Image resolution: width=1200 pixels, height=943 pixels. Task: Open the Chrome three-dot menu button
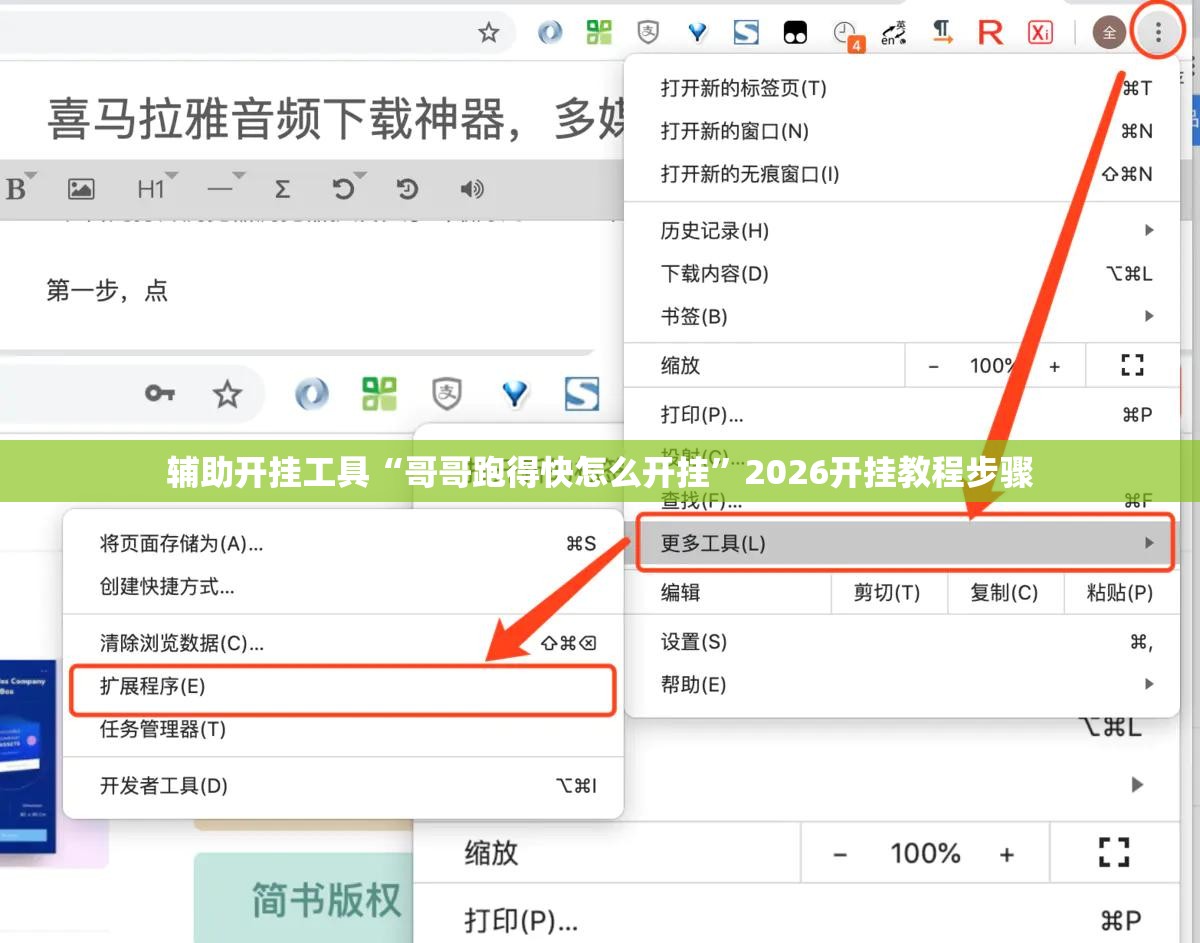coord(1158,32)
